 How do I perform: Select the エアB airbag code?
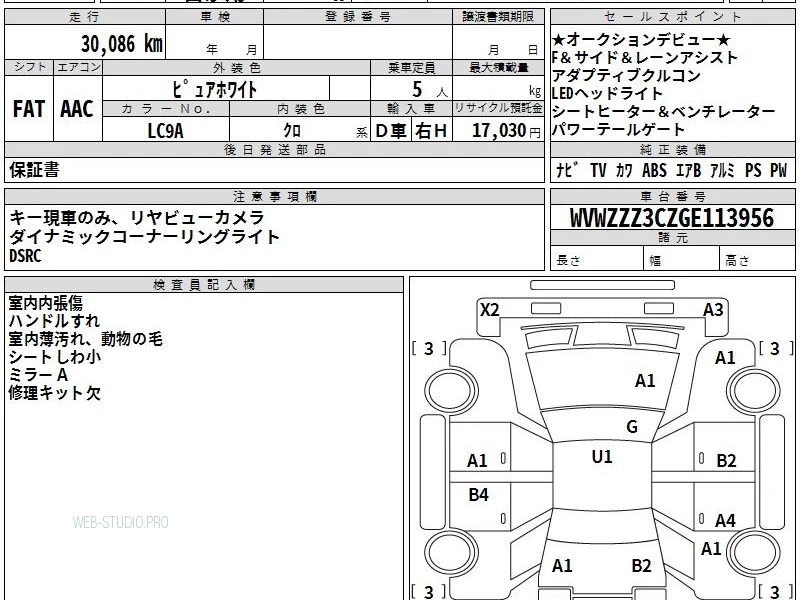pos(688,170)
